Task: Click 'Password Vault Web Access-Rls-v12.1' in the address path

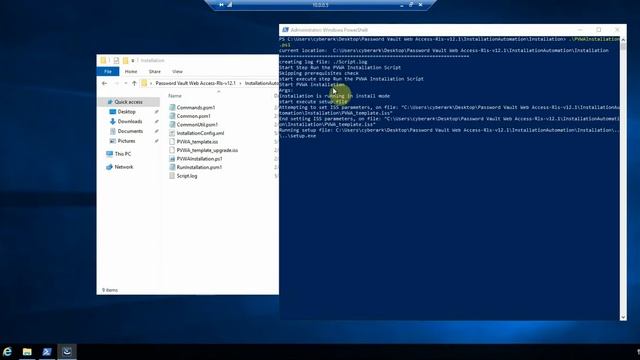Action: (x=196, y=83)
